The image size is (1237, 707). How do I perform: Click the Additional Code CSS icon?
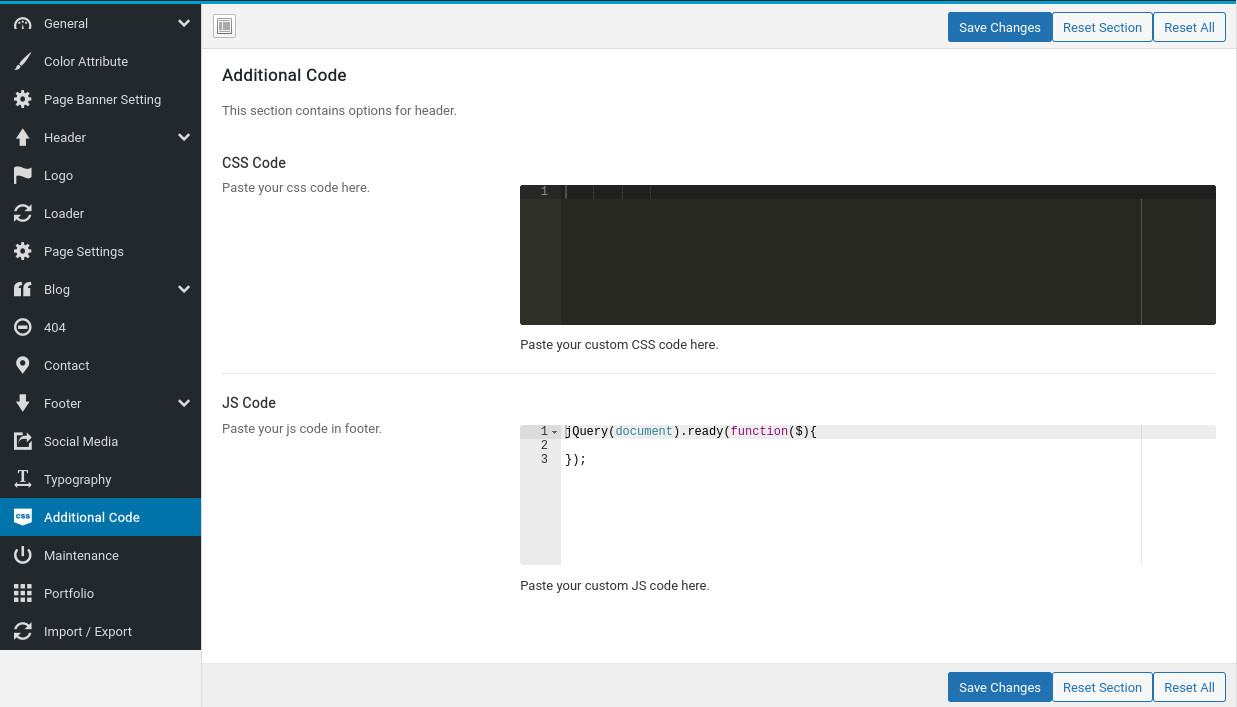(23, 517)
